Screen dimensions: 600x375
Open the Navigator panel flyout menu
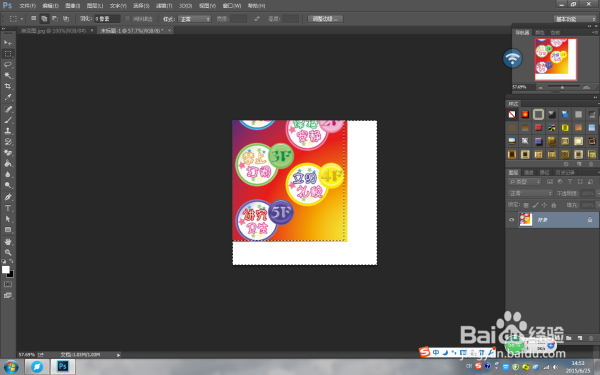[x=595, y=33]
